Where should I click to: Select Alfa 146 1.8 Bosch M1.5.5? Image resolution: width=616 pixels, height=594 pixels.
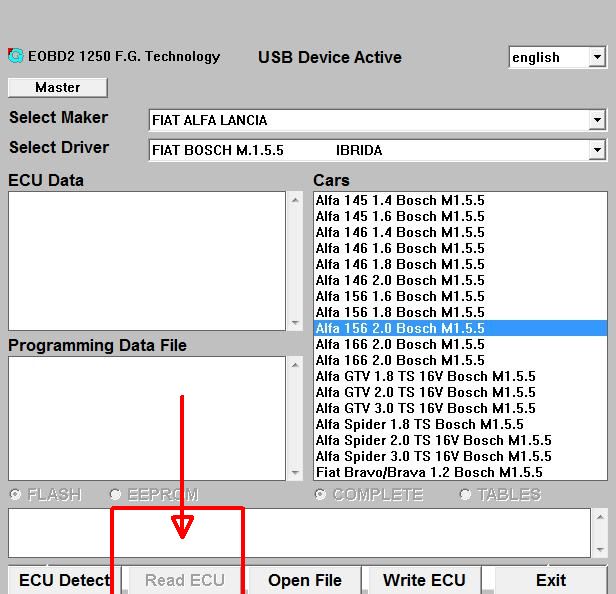(x=460, y=264)
